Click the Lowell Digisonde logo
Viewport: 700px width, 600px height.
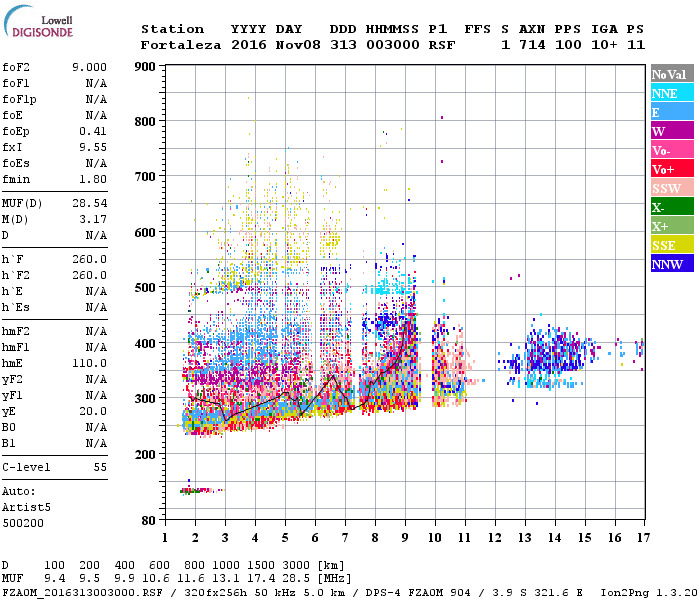click(x=38, y=21)
